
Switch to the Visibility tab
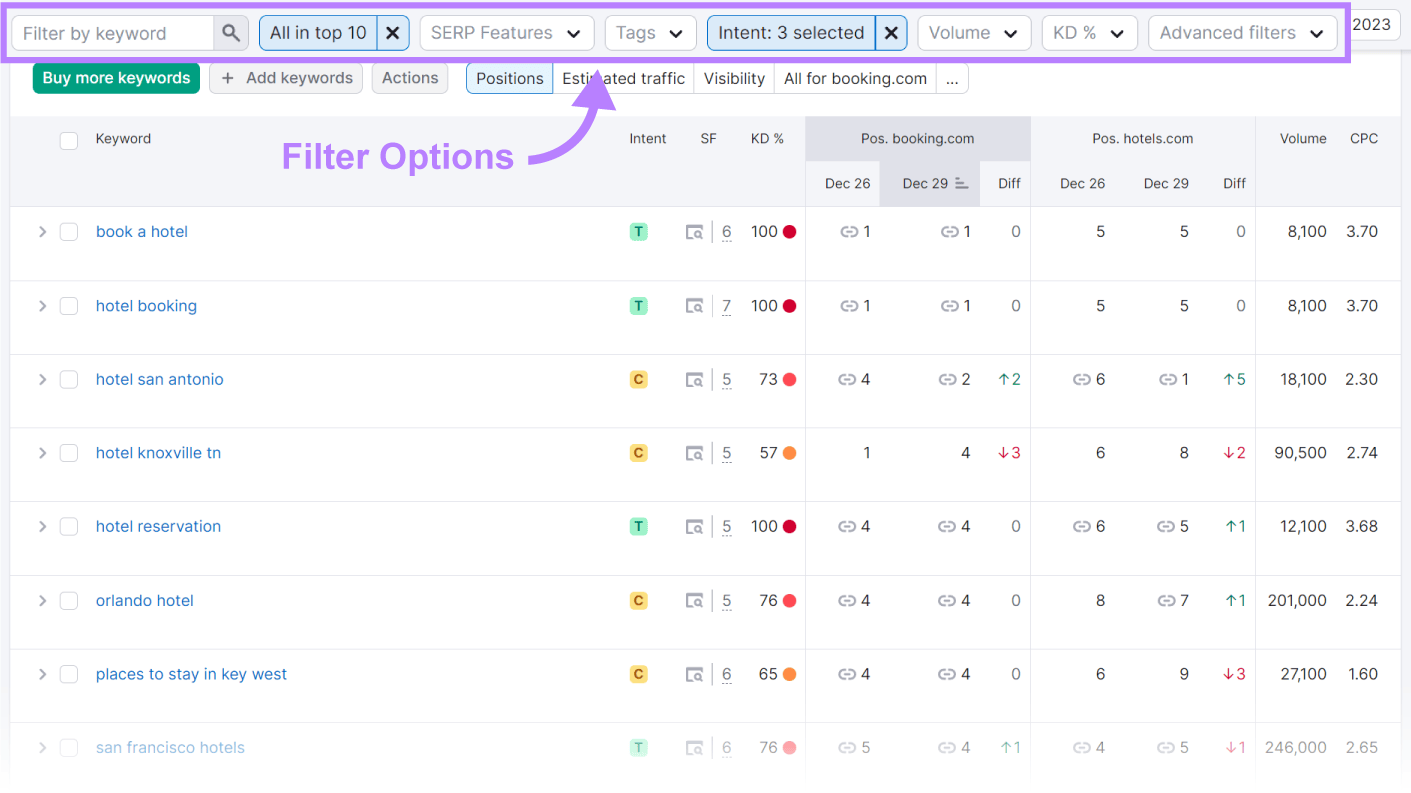[734, 78]
